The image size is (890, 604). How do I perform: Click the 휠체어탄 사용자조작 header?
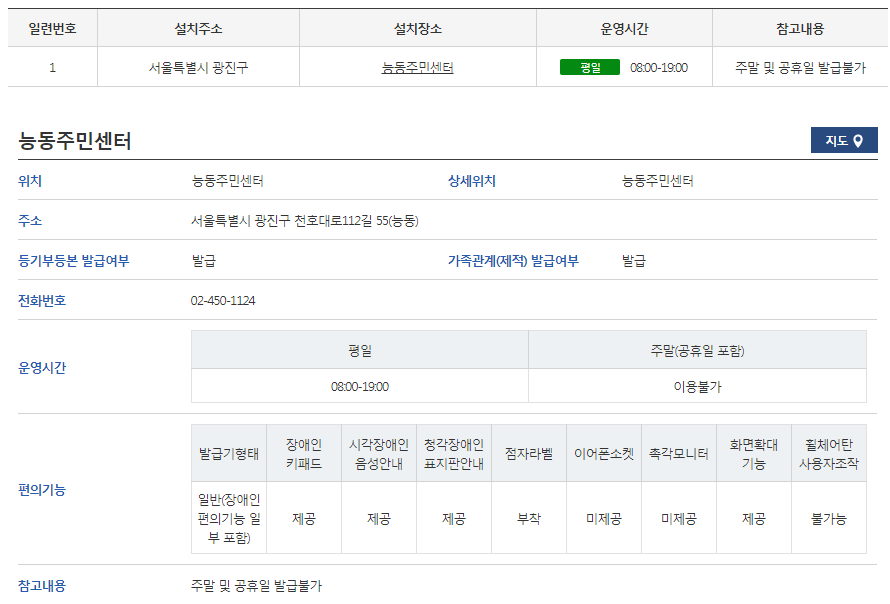point(829,454)
